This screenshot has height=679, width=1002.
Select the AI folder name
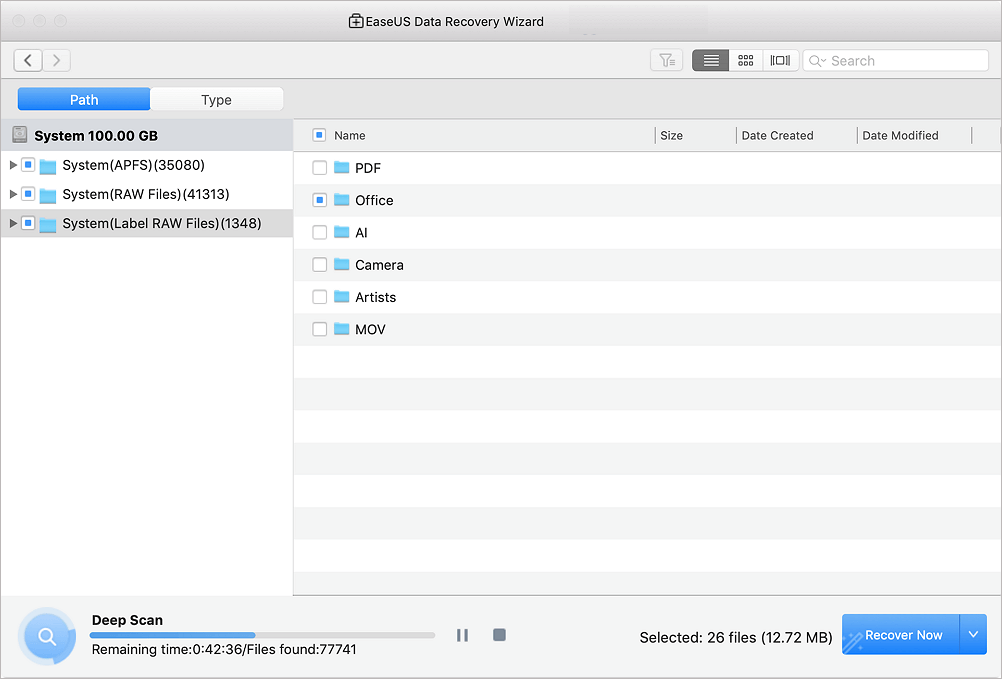click(361, 233)
